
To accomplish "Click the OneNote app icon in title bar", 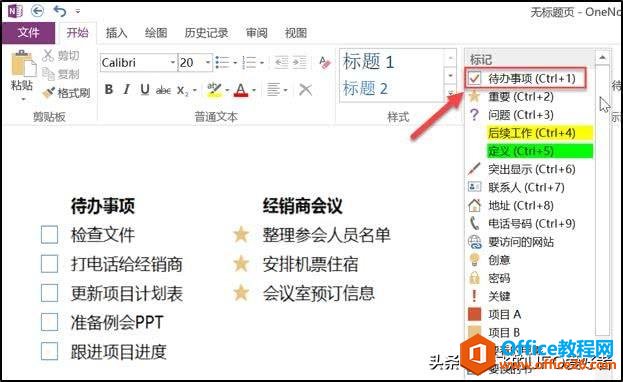I will click(x=15, y=11).
